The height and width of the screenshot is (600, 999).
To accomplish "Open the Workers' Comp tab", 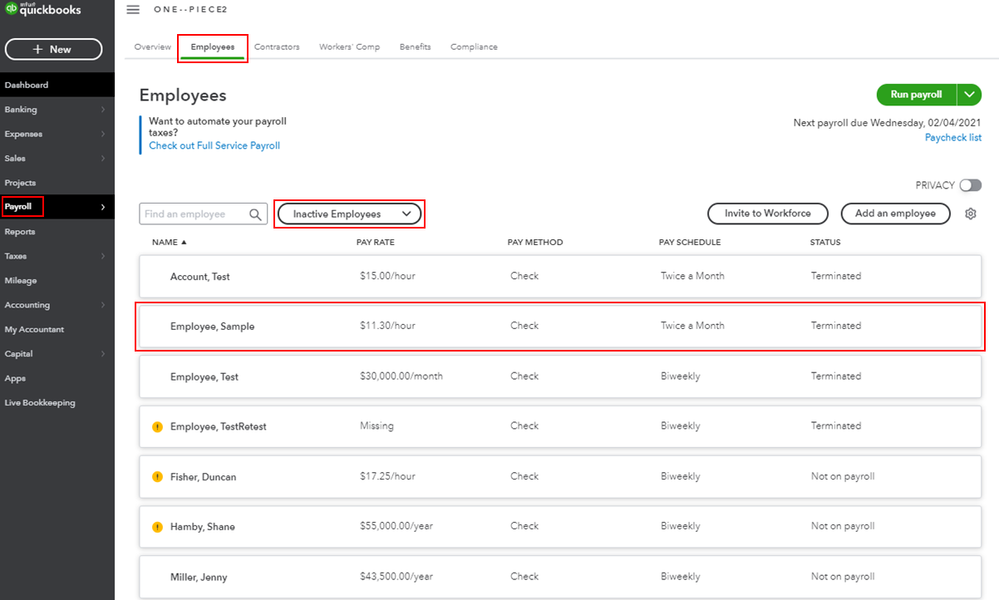I will click(x=349, y=47).
